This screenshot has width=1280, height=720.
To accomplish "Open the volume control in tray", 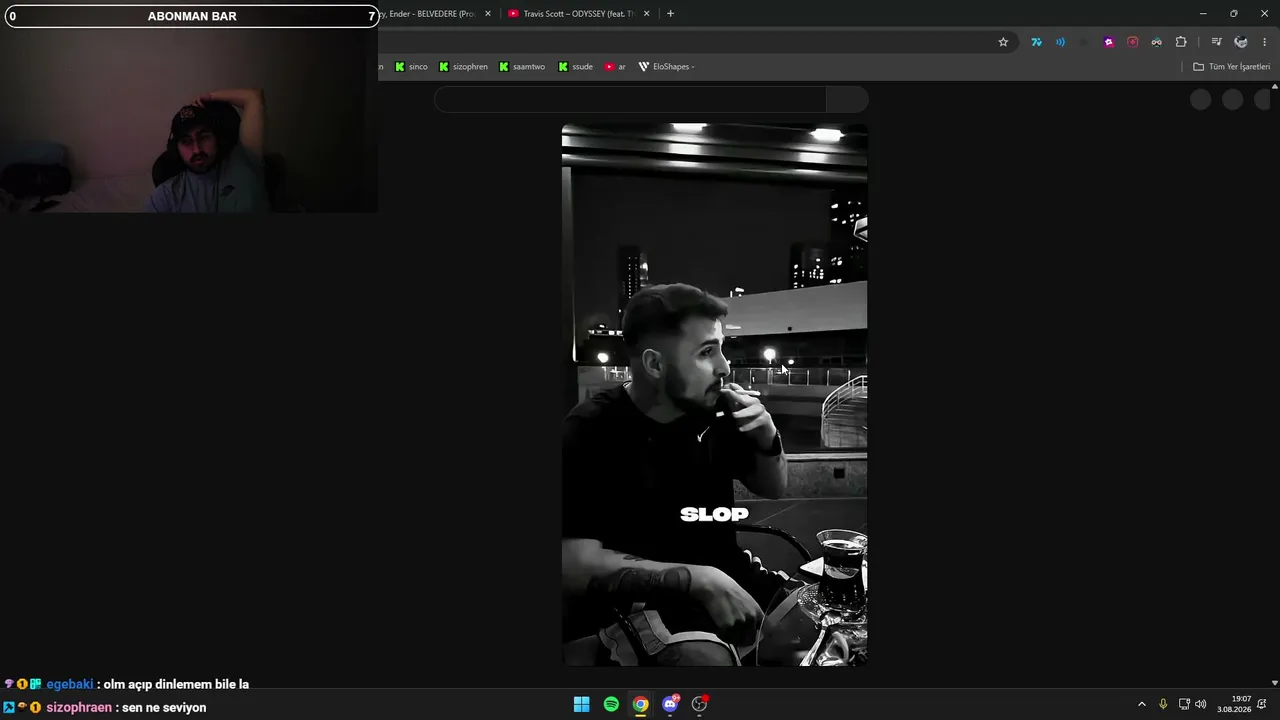I will coord(1201,704).
